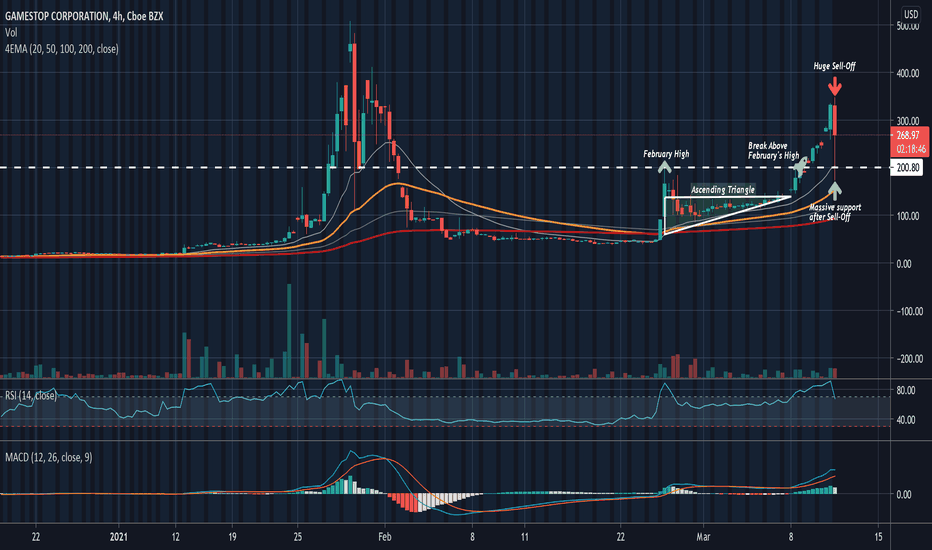Click the USD currency label
This screenshot has height=550, width=932.
[911, 14]
